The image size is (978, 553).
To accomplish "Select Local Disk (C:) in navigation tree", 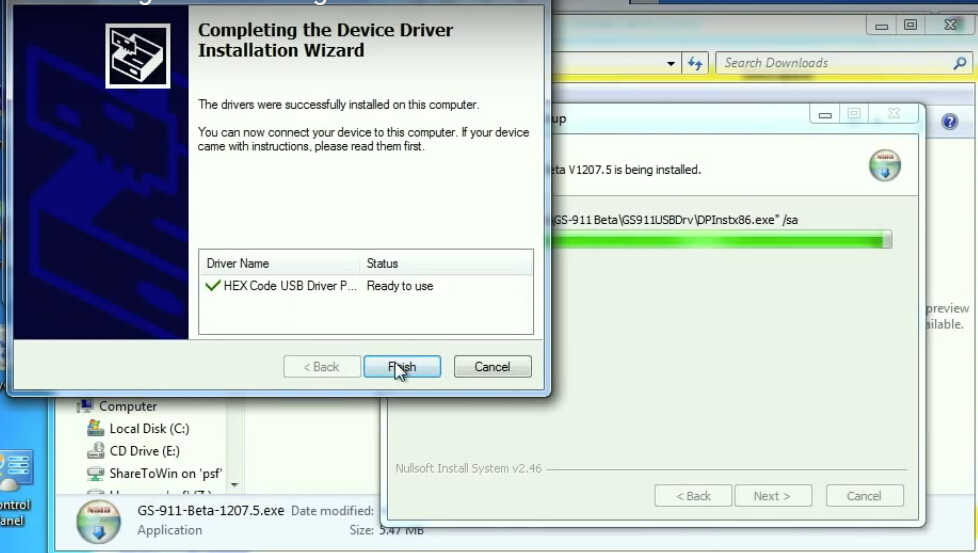I will (149, 428).
